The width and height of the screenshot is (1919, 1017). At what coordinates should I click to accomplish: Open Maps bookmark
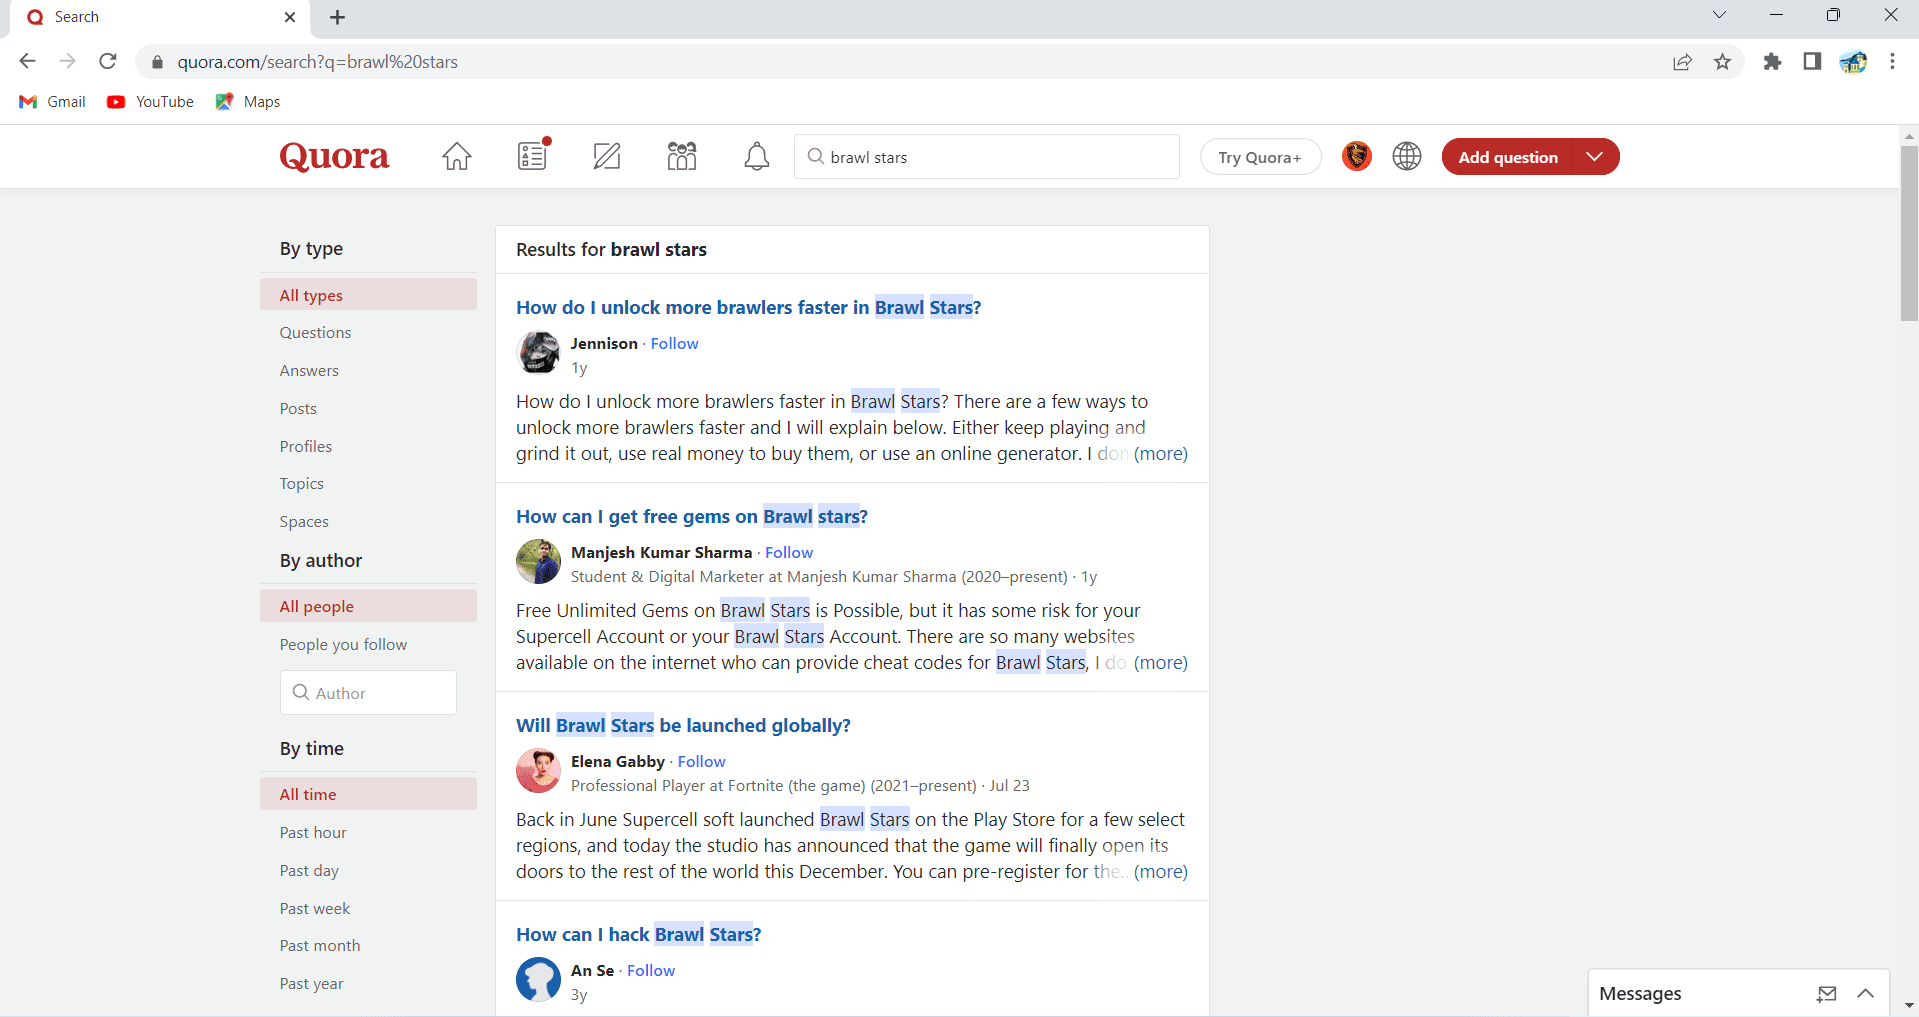coord(248,102)
